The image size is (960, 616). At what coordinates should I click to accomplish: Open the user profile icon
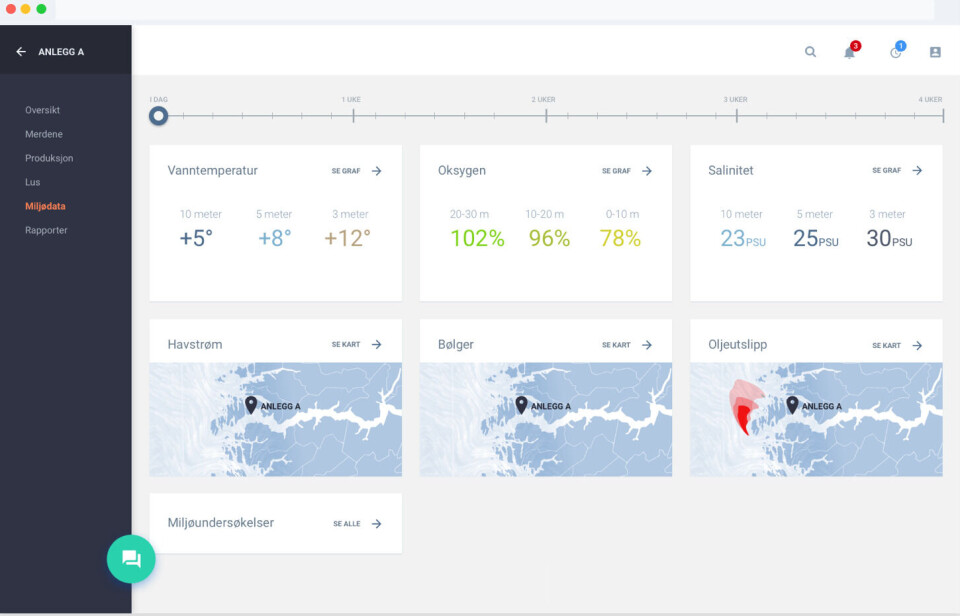click(x=935, y=52)
